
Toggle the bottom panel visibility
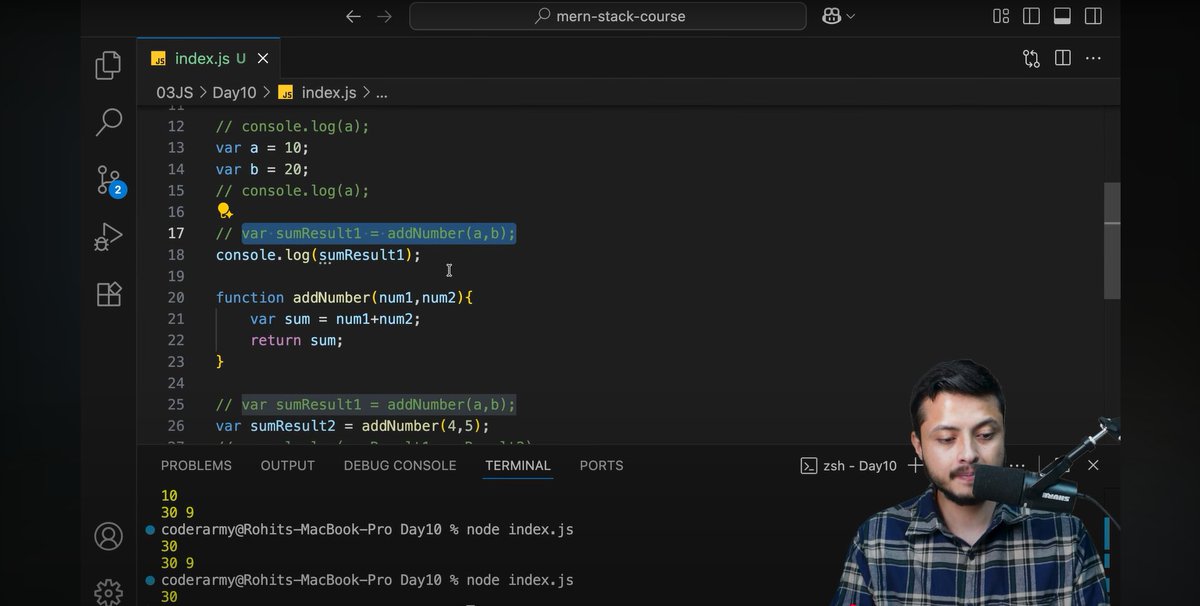[1062, 16]
